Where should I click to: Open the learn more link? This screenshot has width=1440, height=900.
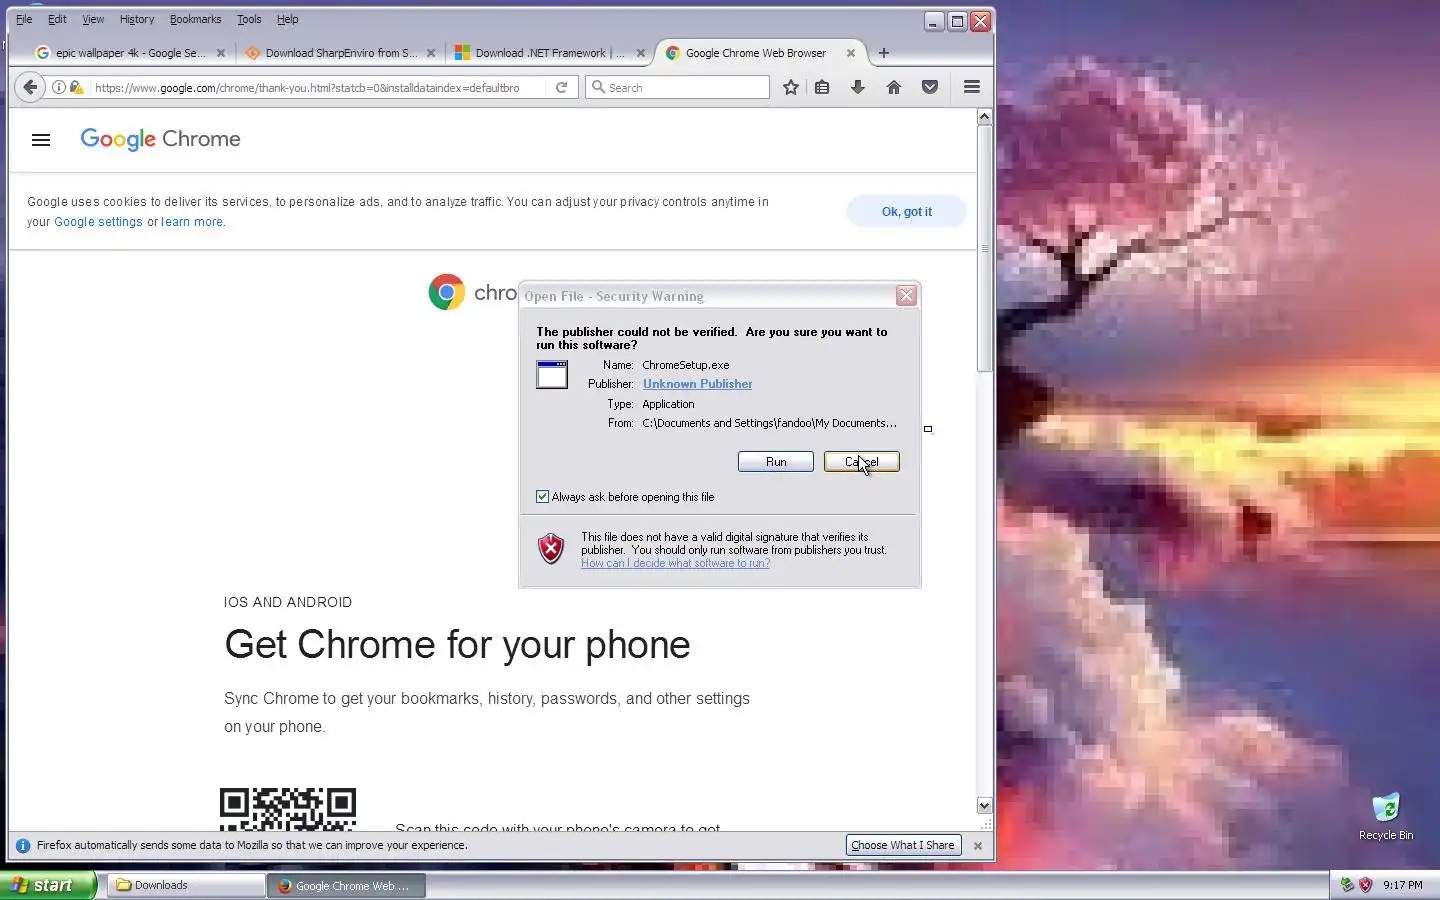pos(192,222)
